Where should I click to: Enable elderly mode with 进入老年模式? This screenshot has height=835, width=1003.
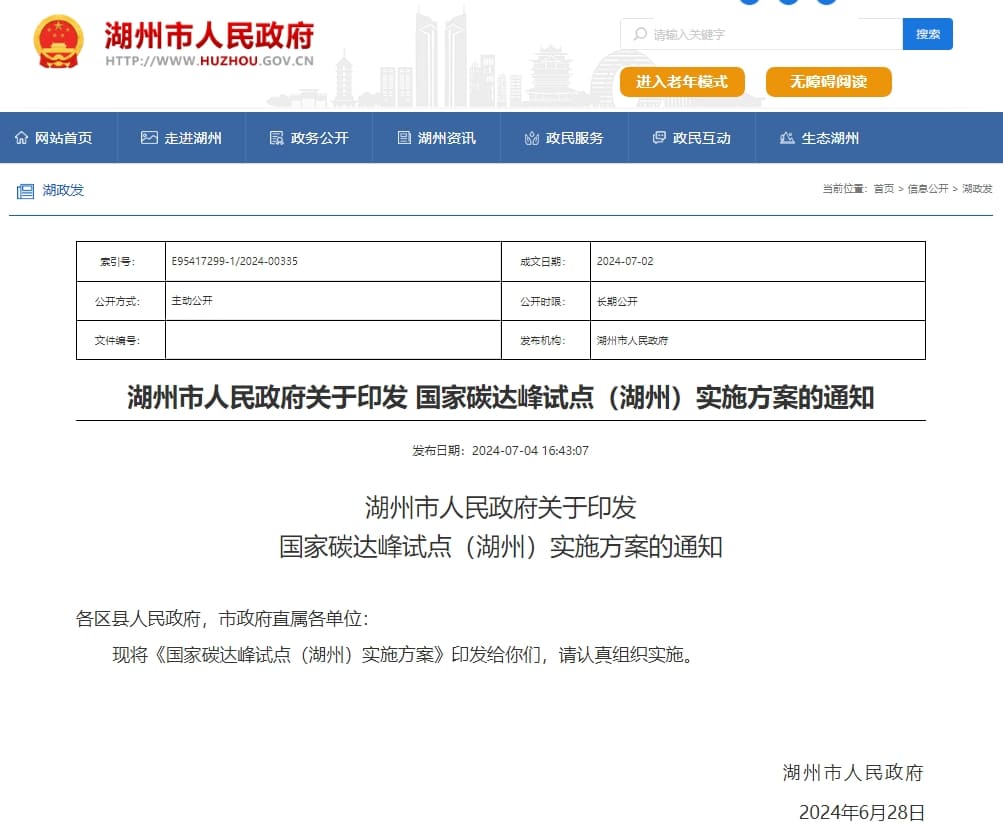click(682, 82)
